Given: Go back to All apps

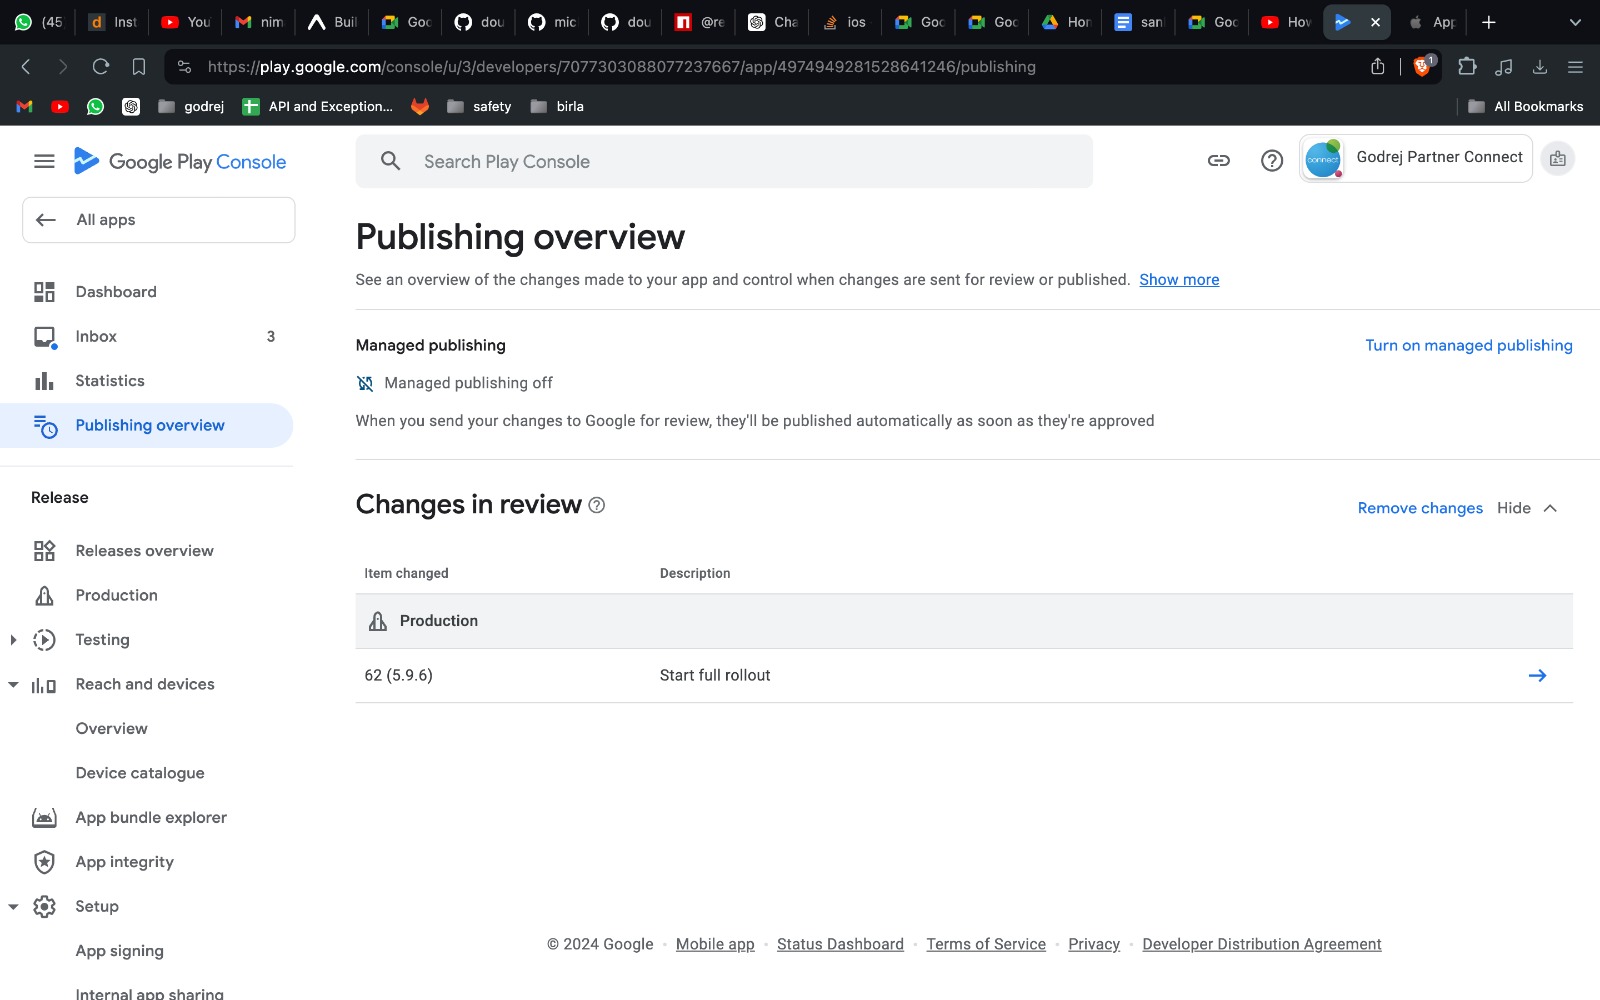Looking at the screenshot, I should (x=158, y=220).
